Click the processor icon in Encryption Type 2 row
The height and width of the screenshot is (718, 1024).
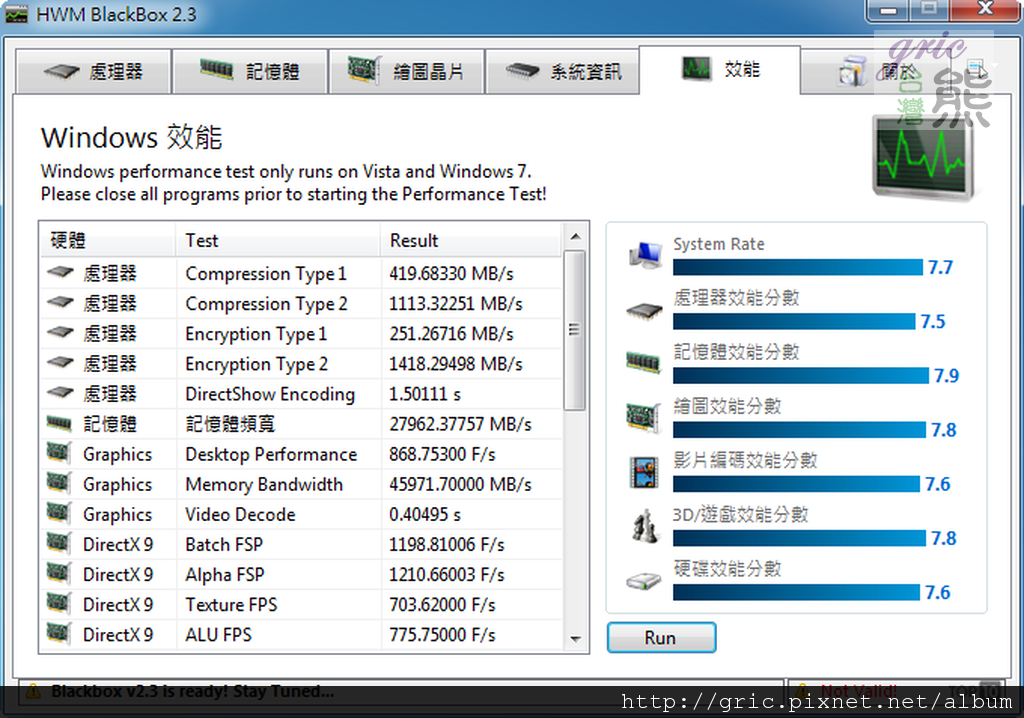(x=61, y=363)
